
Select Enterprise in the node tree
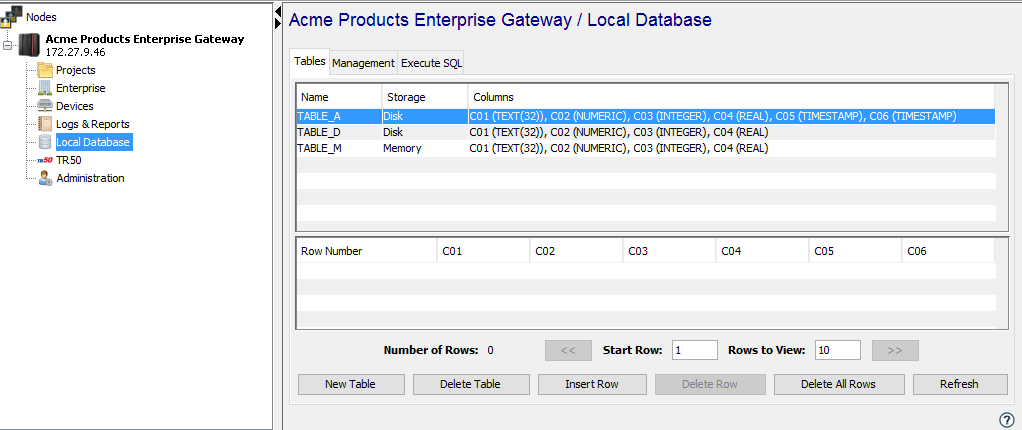point(81,88)
